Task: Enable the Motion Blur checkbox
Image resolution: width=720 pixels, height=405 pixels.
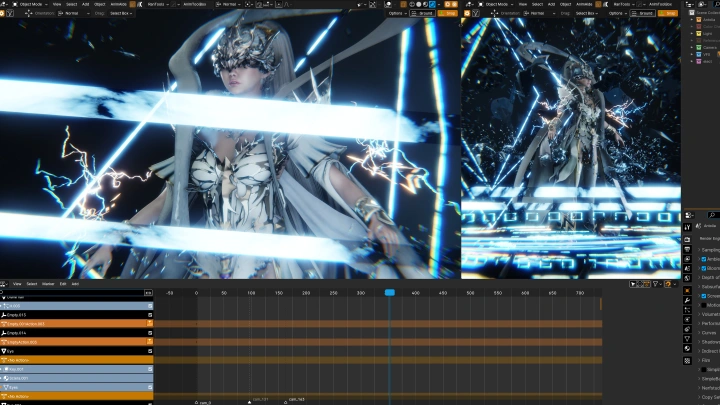Action: (x=703, y=305)
